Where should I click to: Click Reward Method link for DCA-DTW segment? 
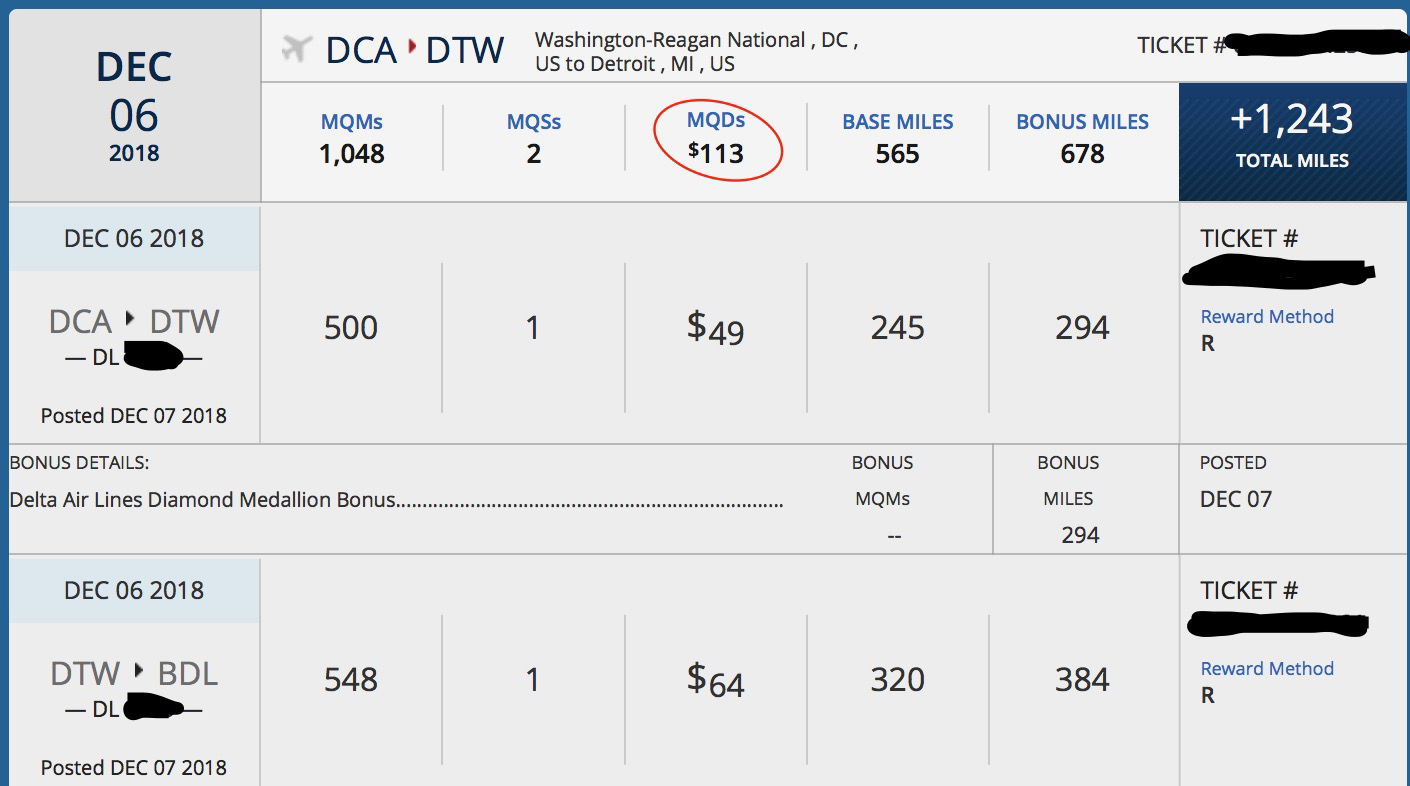click(x=1267, y=317)
